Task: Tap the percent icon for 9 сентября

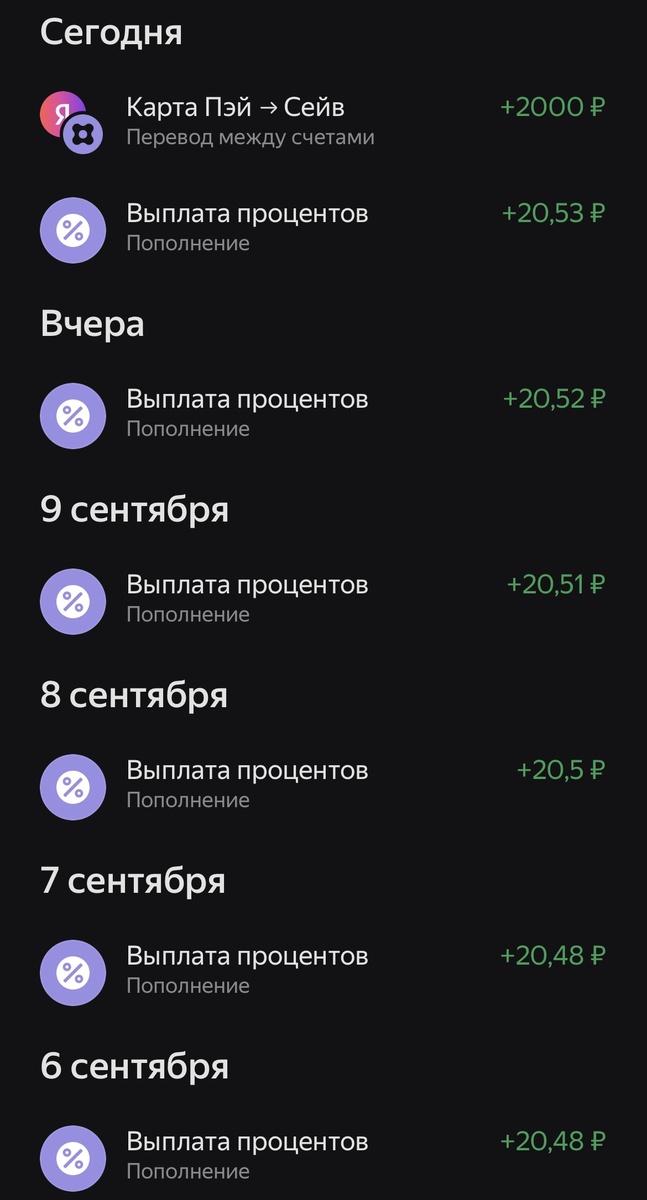Action: (x=72, y=601)
